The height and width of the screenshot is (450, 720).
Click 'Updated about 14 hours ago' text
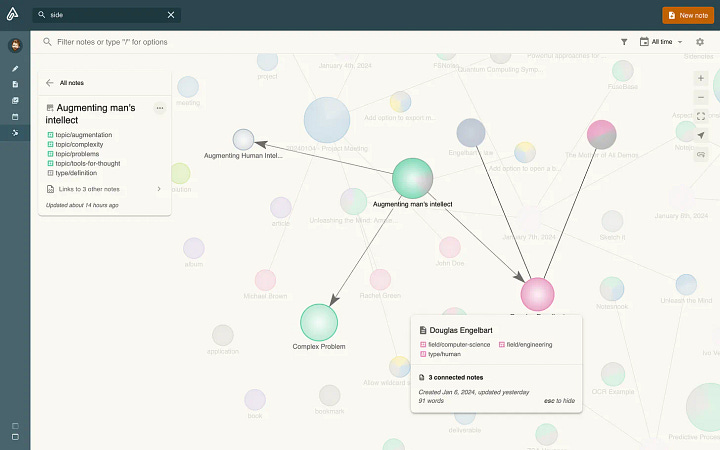coord(82,205)
